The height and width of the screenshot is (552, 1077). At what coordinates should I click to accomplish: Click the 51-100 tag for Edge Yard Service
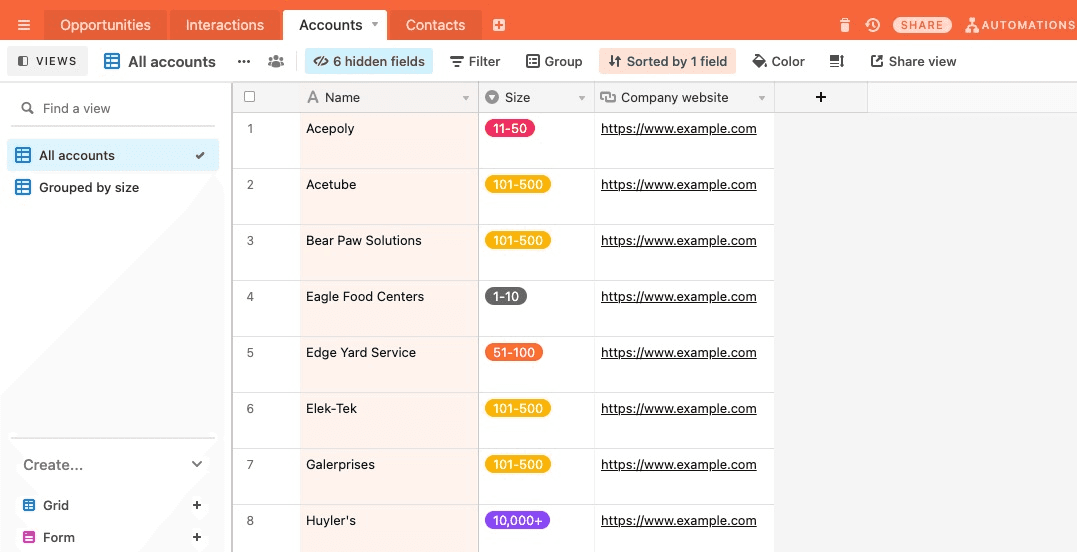coord(514,352)
